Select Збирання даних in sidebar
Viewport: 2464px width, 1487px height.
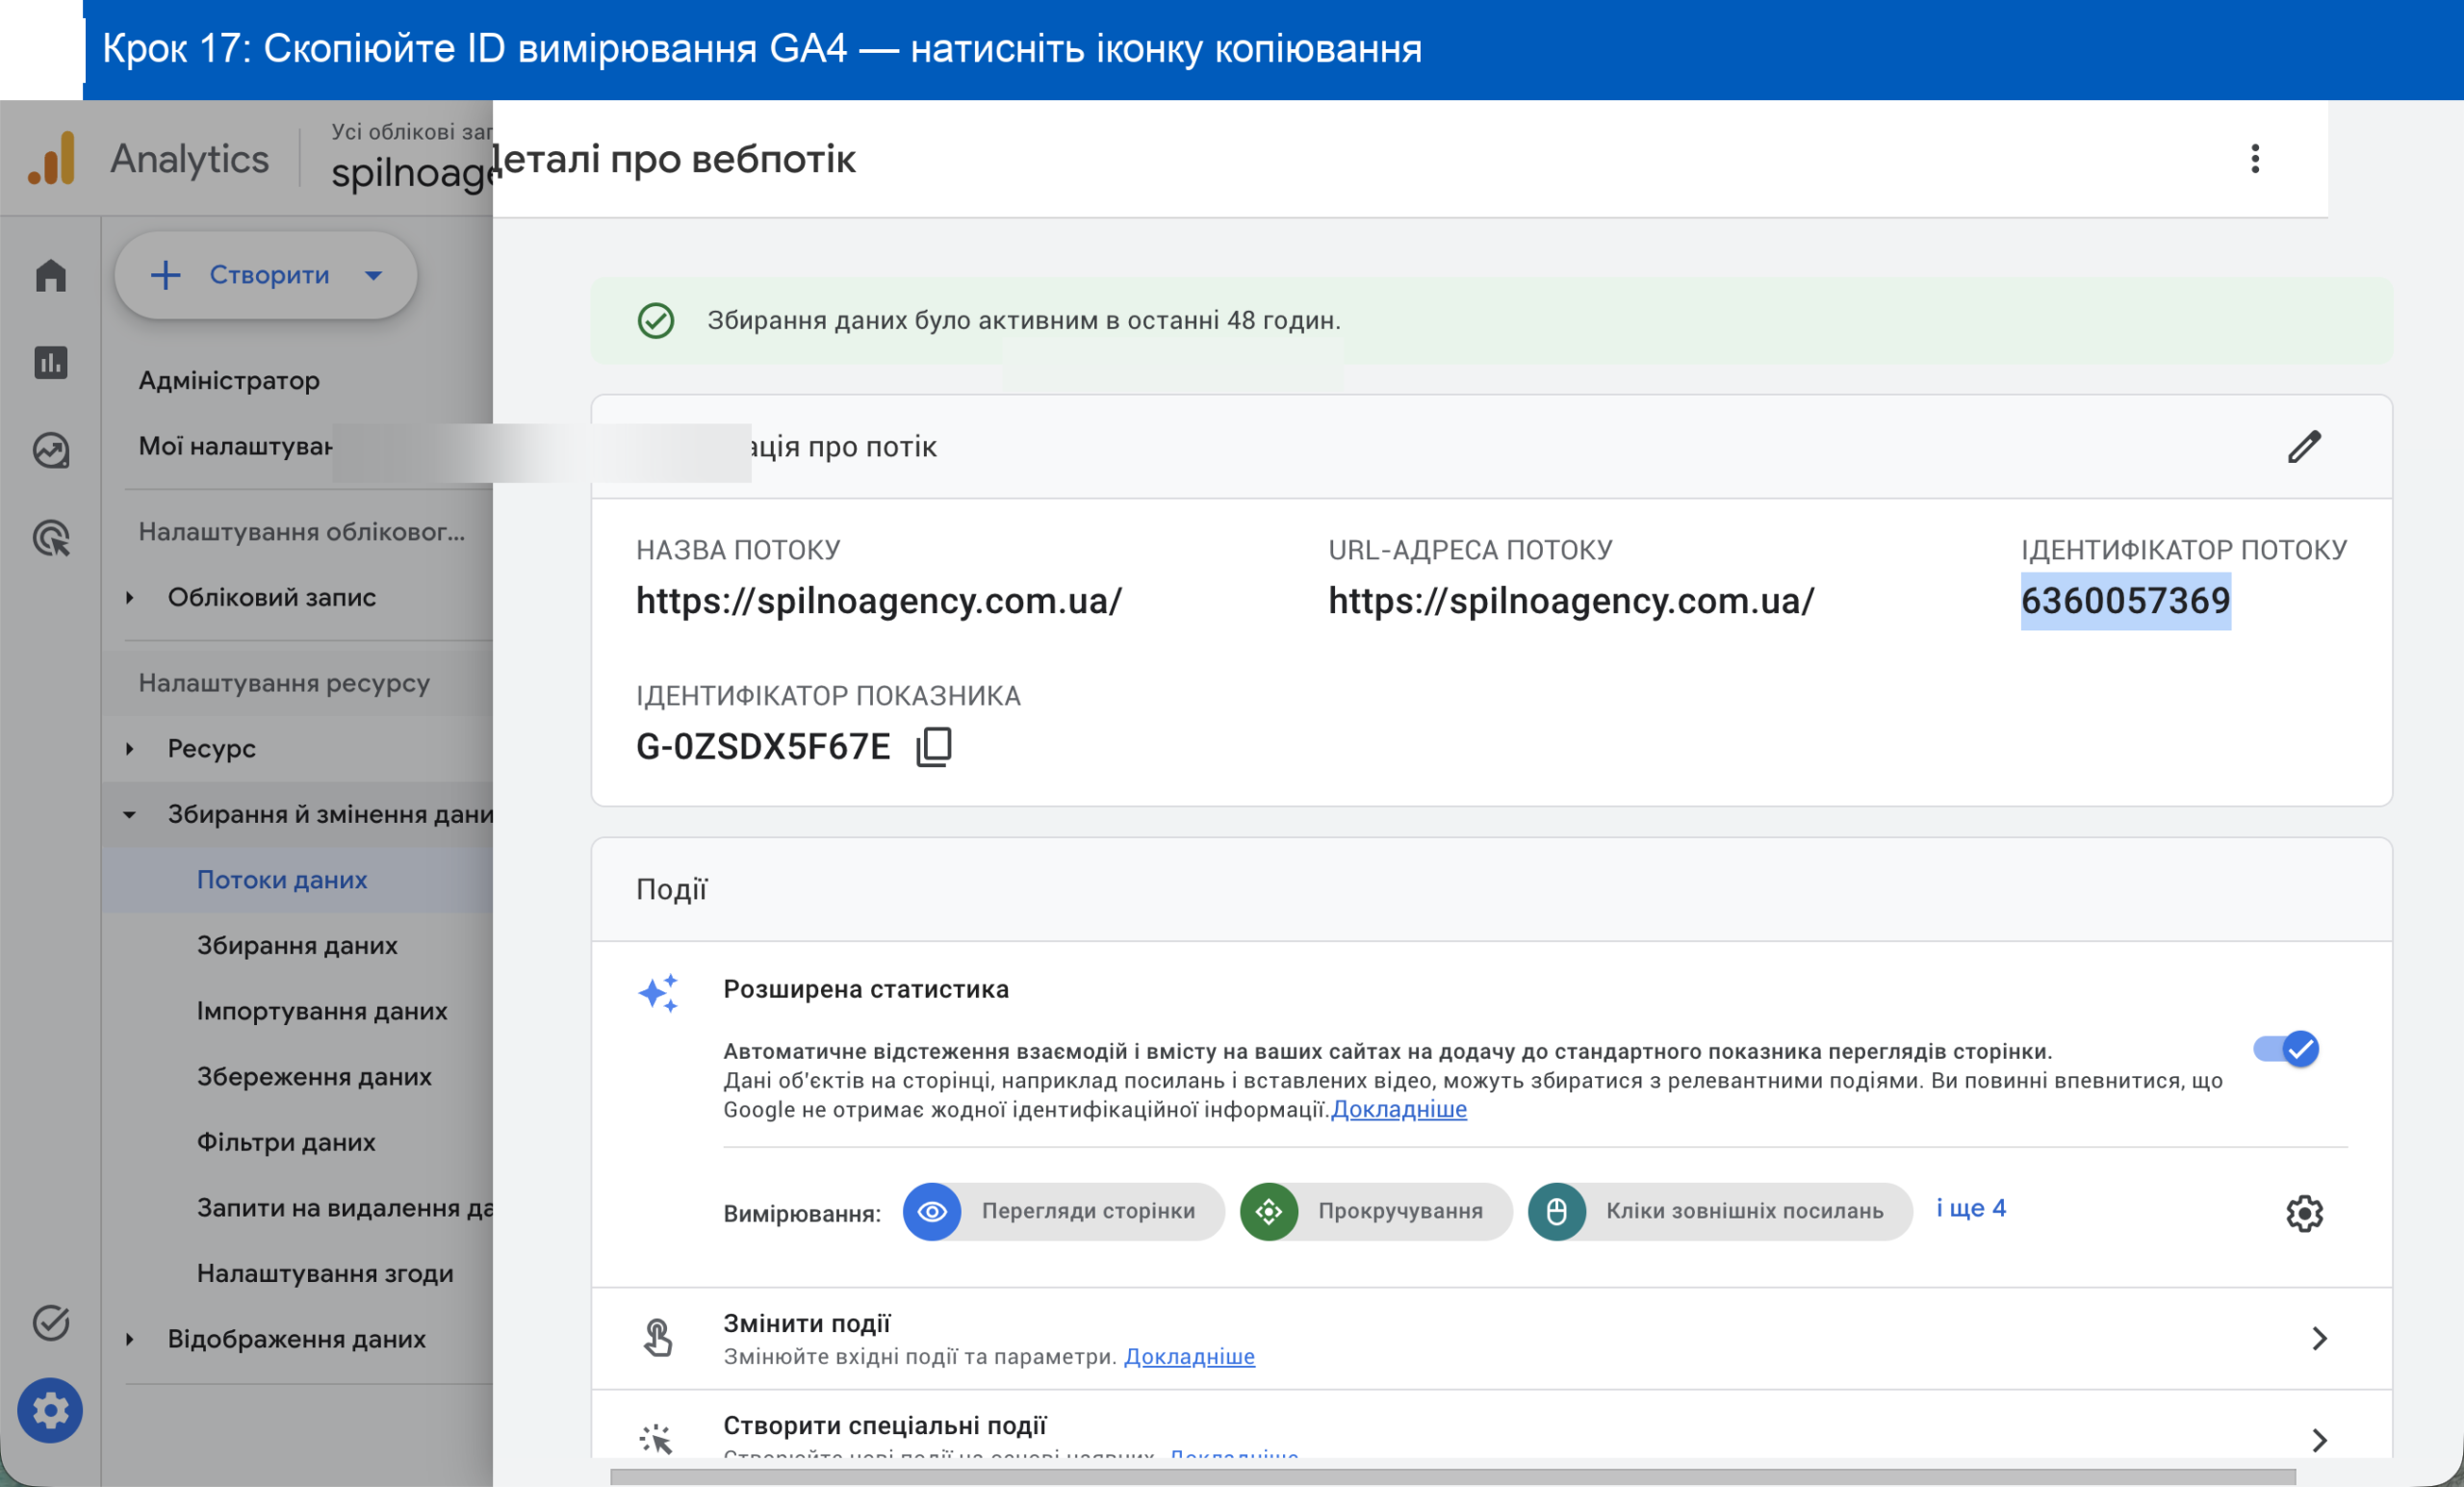click(297, 946)
